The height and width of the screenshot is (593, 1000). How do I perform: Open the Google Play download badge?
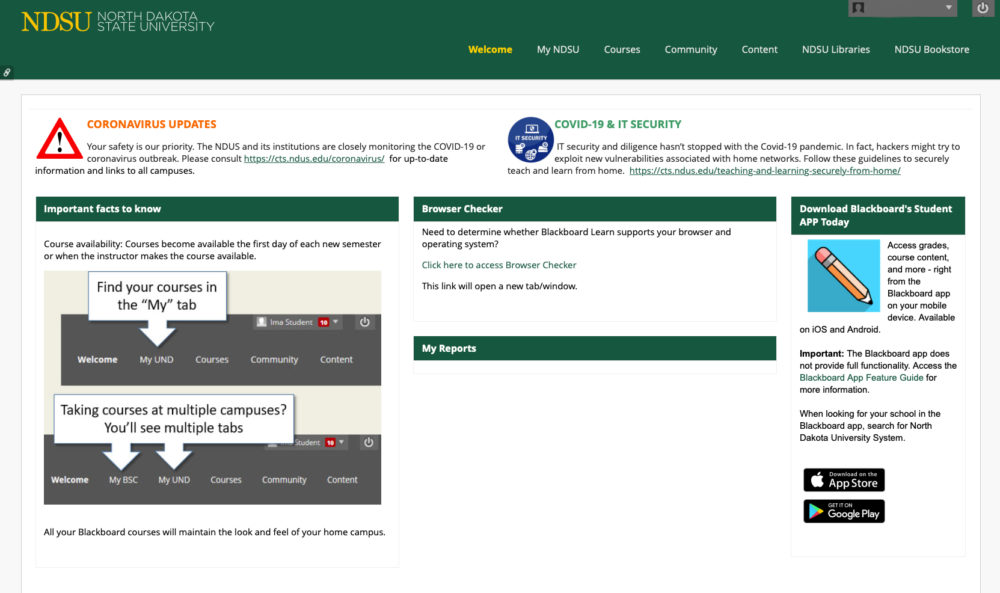[844, 512]
